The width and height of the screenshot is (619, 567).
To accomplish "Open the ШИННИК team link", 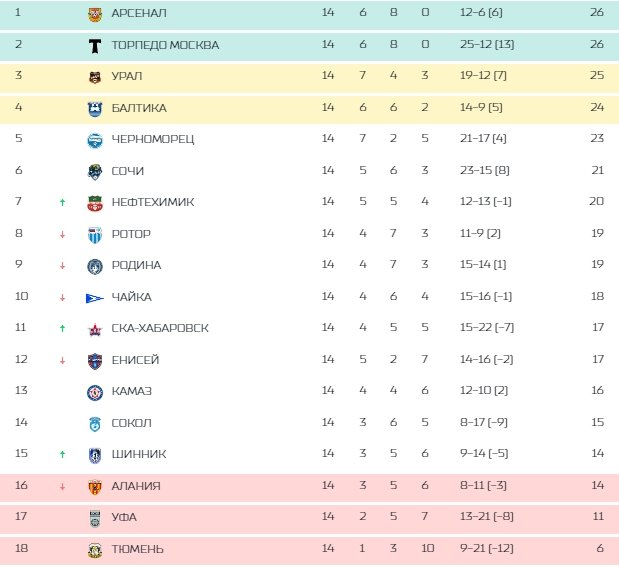I will (x=139, y=454).
